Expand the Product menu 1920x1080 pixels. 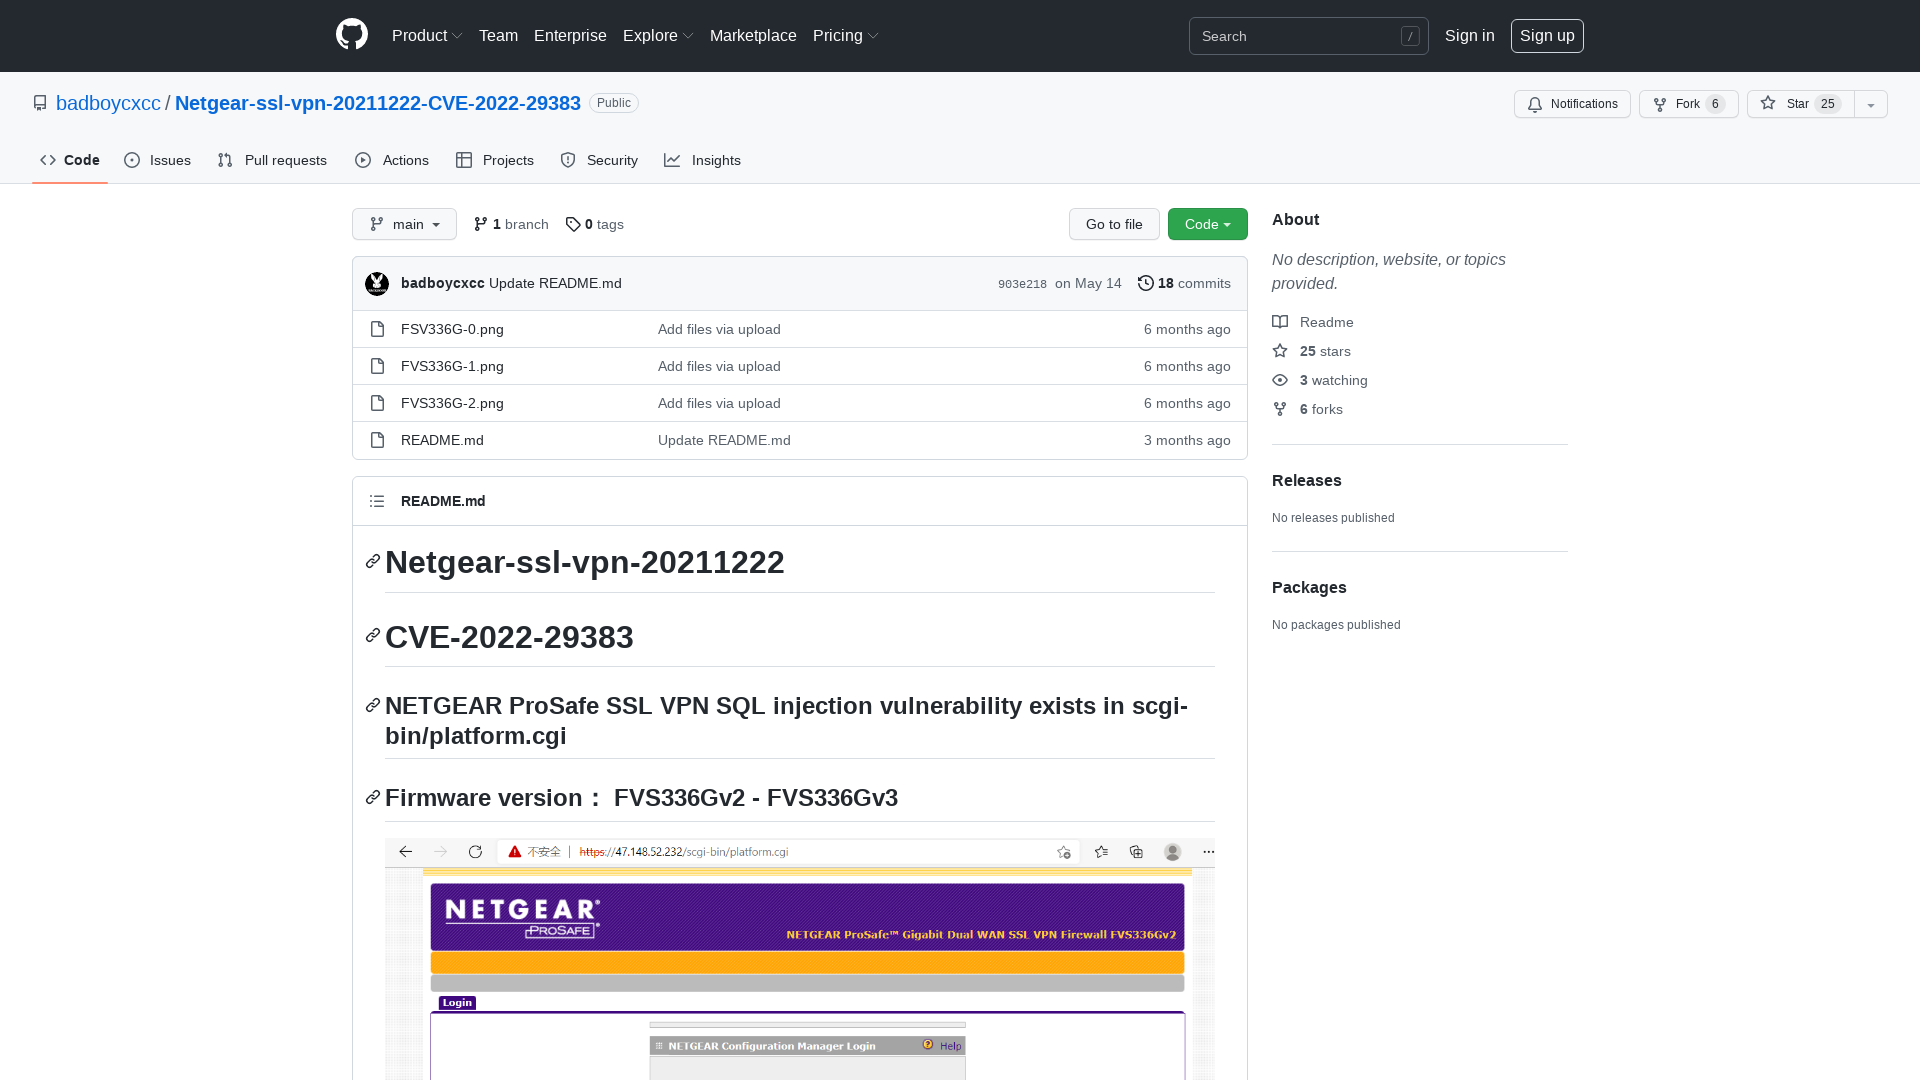(427, 35)
